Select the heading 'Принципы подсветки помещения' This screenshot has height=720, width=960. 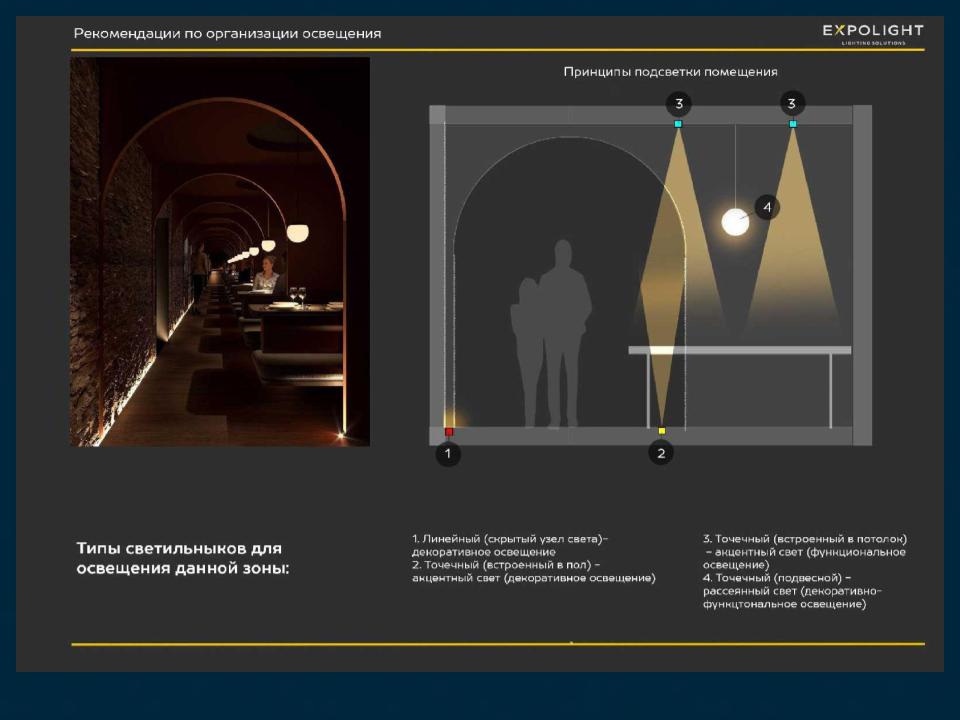pos(670,72)
